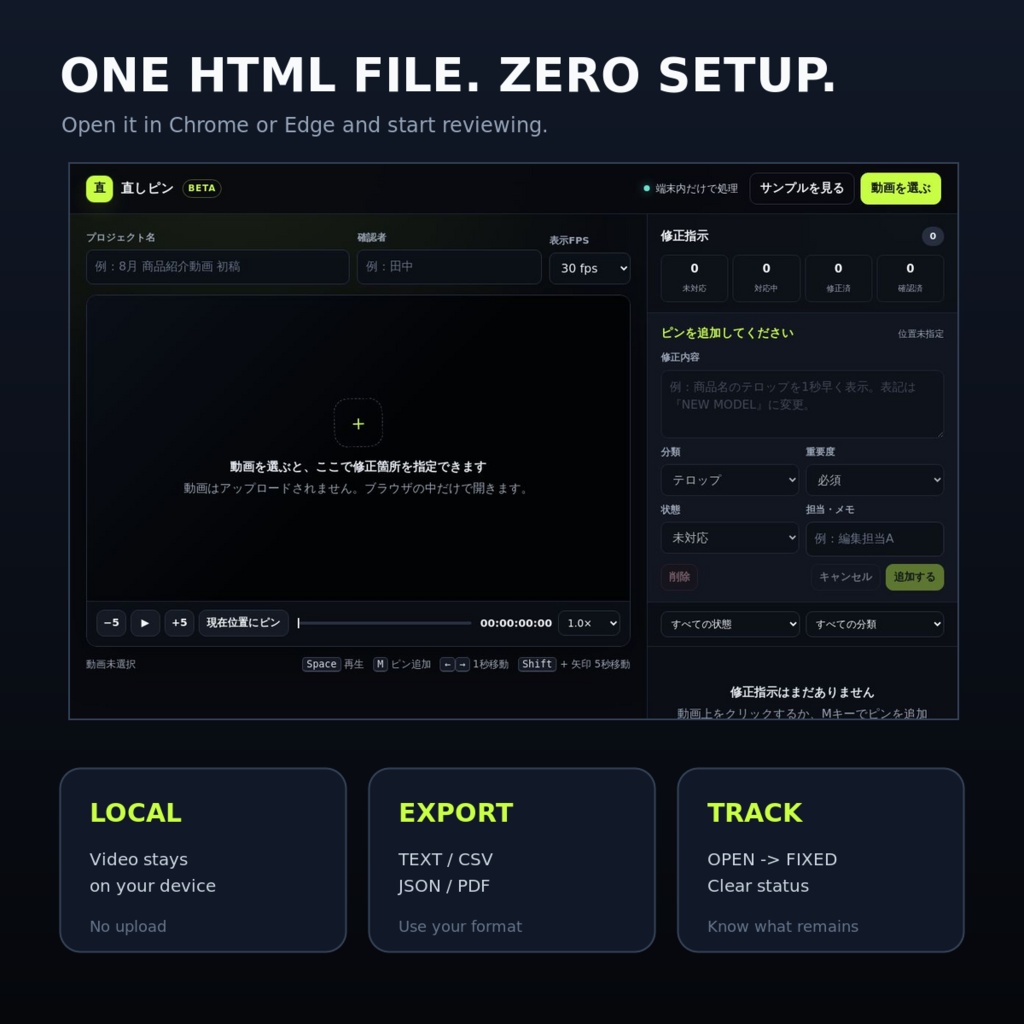
Task: Click the 追加する button
Action: tap(914, 577)
